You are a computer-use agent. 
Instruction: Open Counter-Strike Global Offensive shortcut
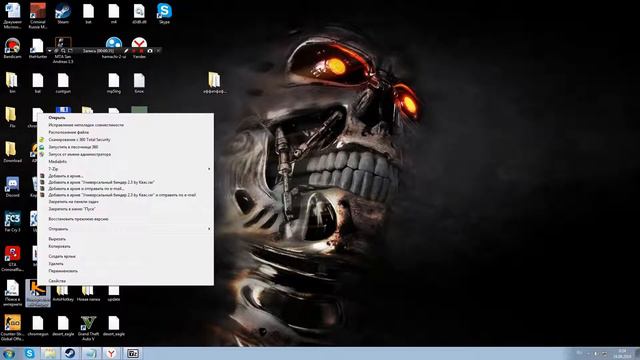(12, 328)
